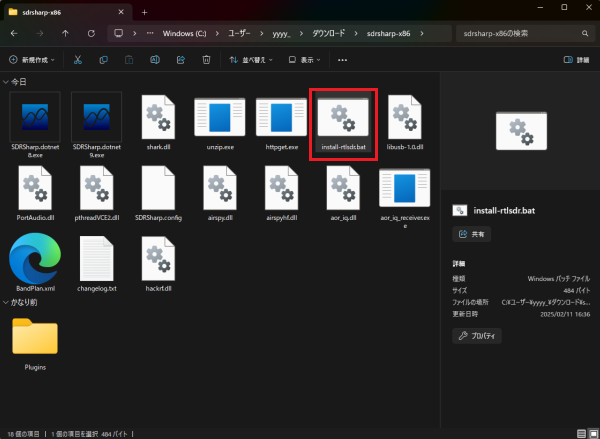Select BandPlan.xml Edge icon
Screen dimensions: 600x439
click(x=35, y=258)
